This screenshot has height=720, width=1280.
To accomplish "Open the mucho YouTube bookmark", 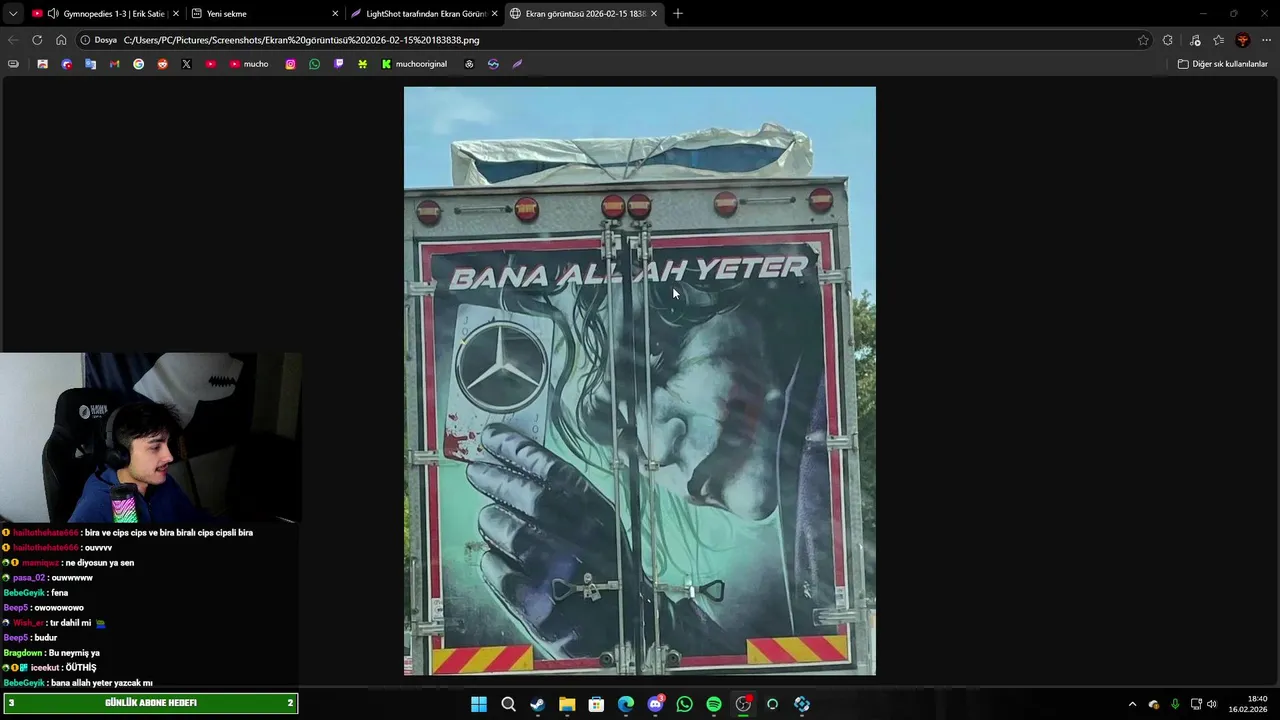I will [249, 64].
